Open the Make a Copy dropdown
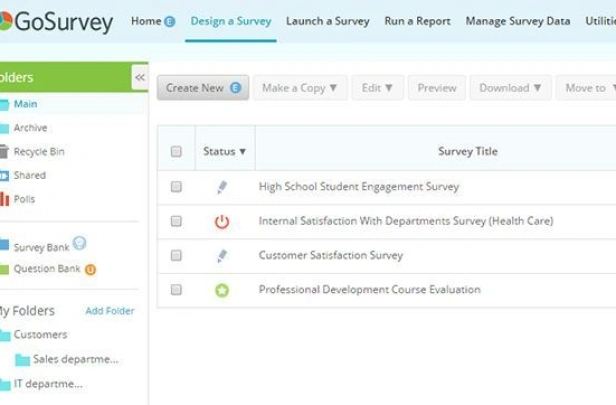The image size is (616, 405). [300, 88]
